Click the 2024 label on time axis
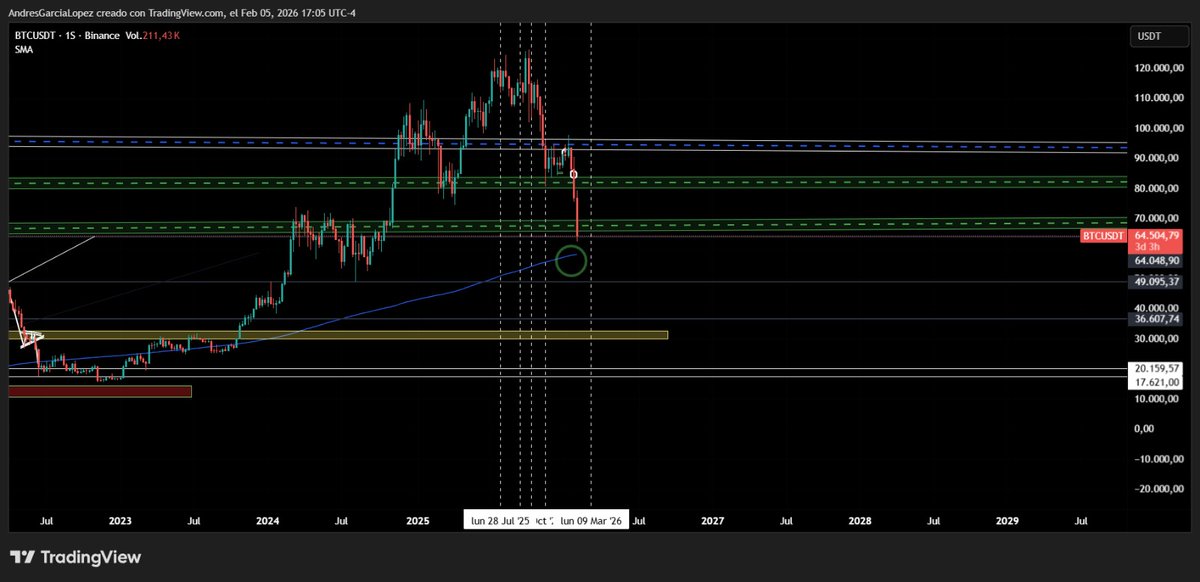Screen dimensions: 1200x582 268,521
